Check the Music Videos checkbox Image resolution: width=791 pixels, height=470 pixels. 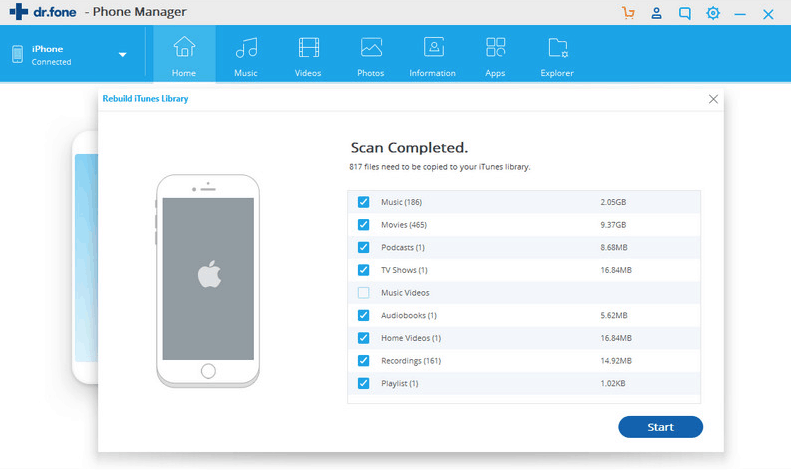363,292
